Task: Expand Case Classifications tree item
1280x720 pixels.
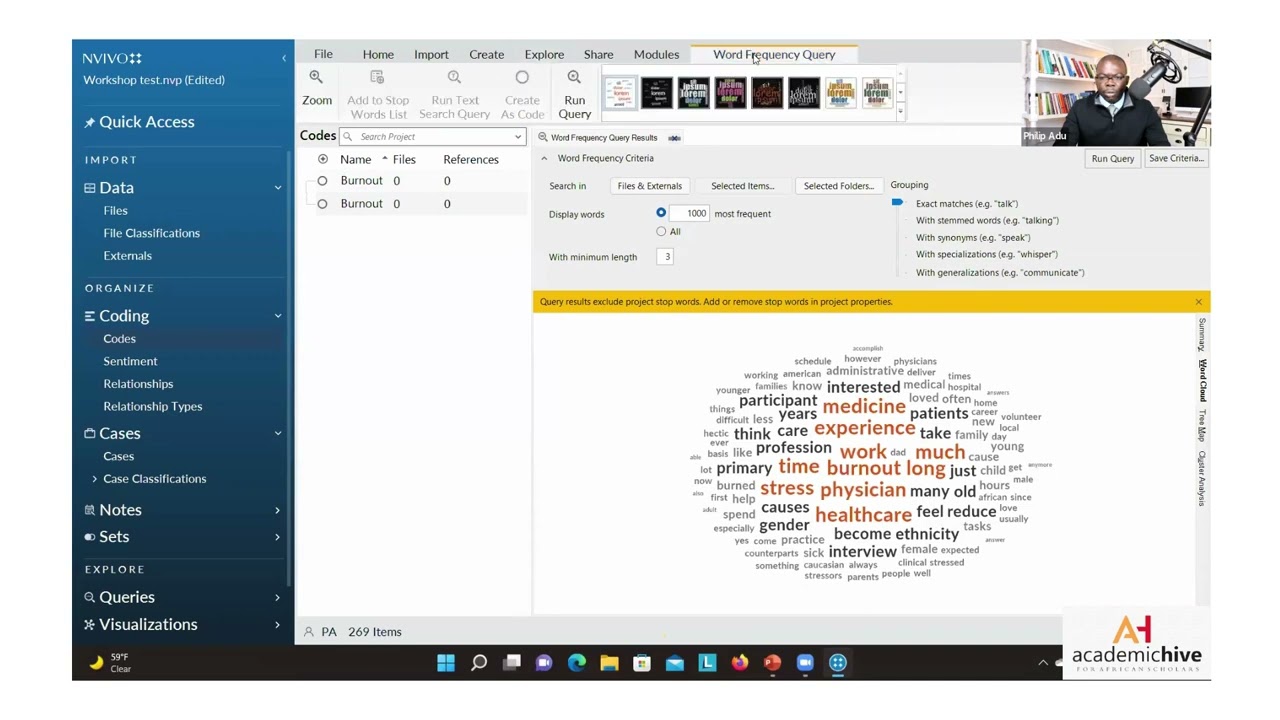Action: [x=95, y=479]
